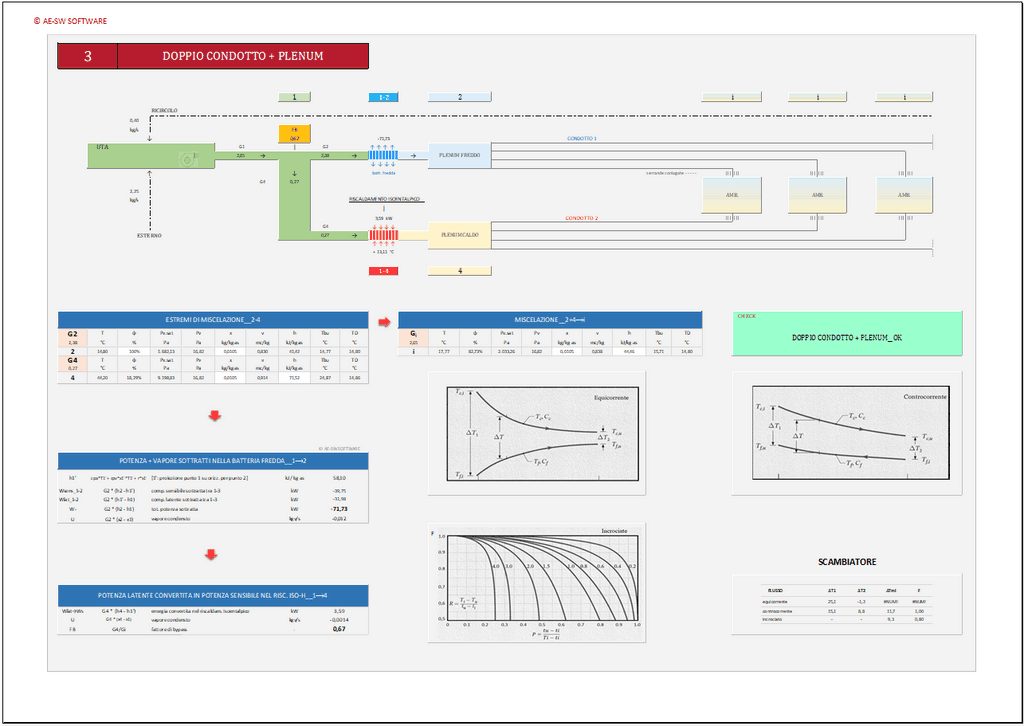Image resolution: width=1024 pixels, height=726 pixels.
Task: Click the PLENUM CALDO box
Action: (x=459, y=235)
